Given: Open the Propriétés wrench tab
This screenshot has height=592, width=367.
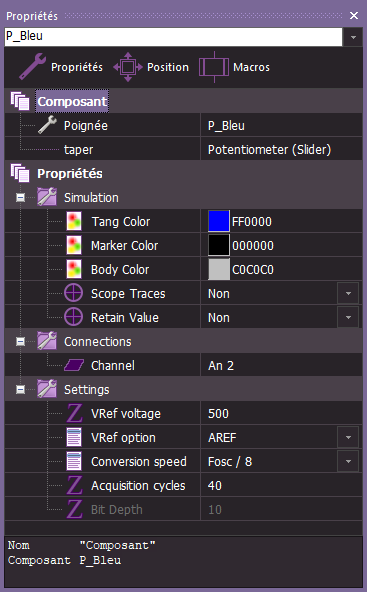Looking at the screenshot, I should pos(61,67).
